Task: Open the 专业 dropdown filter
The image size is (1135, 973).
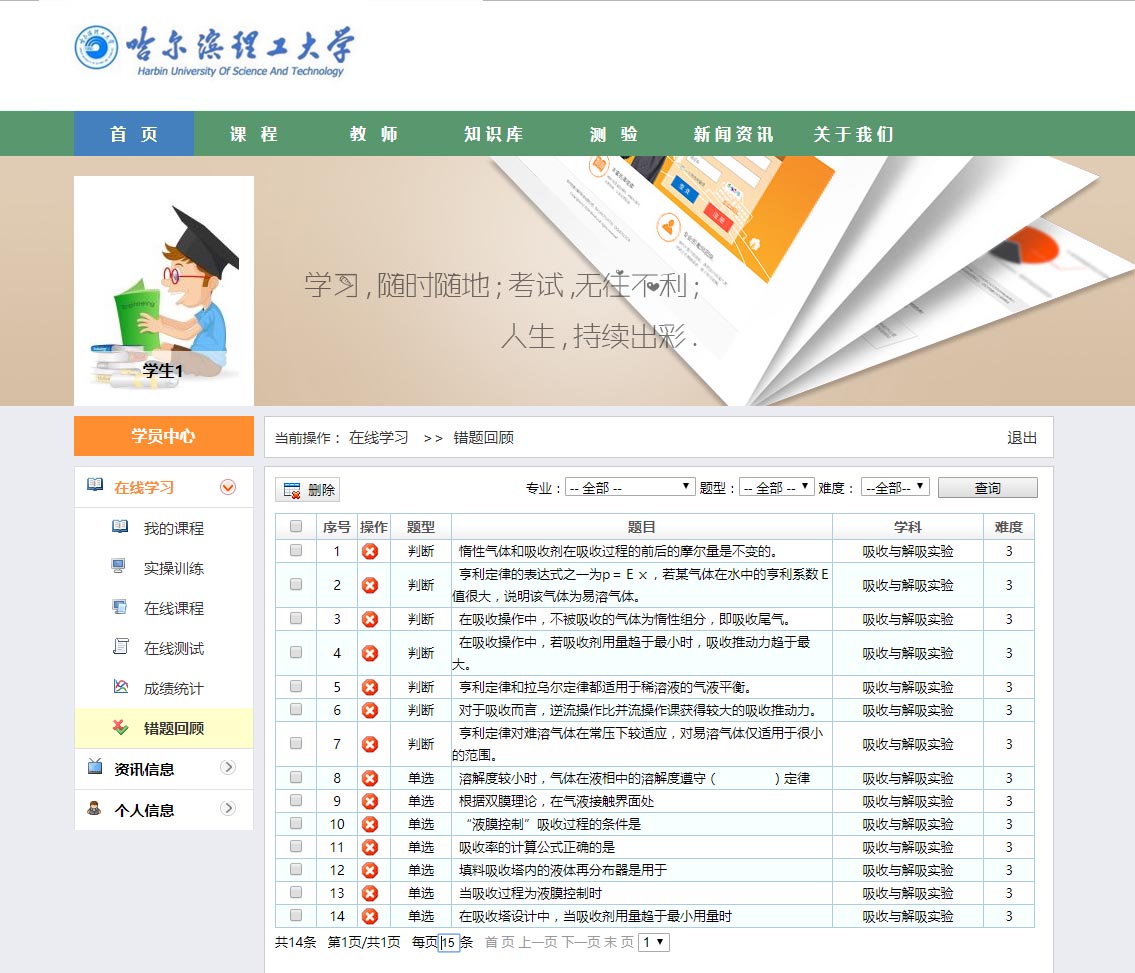Action: [630, 488]
